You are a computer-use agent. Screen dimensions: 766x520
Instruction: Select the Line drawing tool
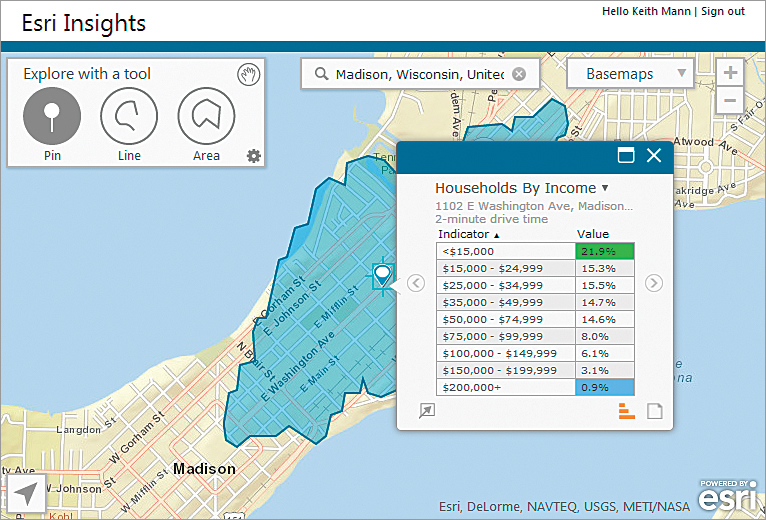click(129, 116)
